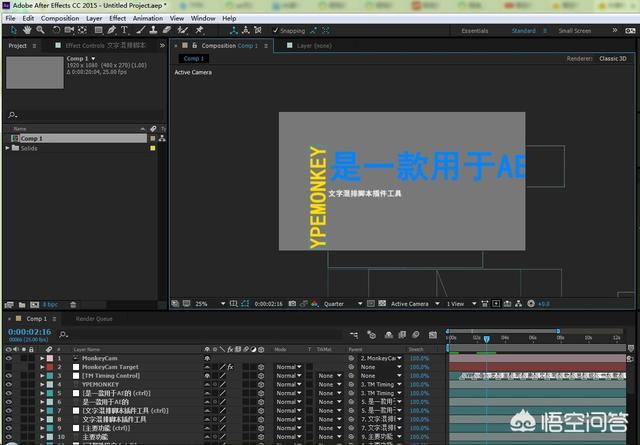Toggle visibility of YPEMONKEY layer
Screen dimensions: 640x445
coord(9,384)
